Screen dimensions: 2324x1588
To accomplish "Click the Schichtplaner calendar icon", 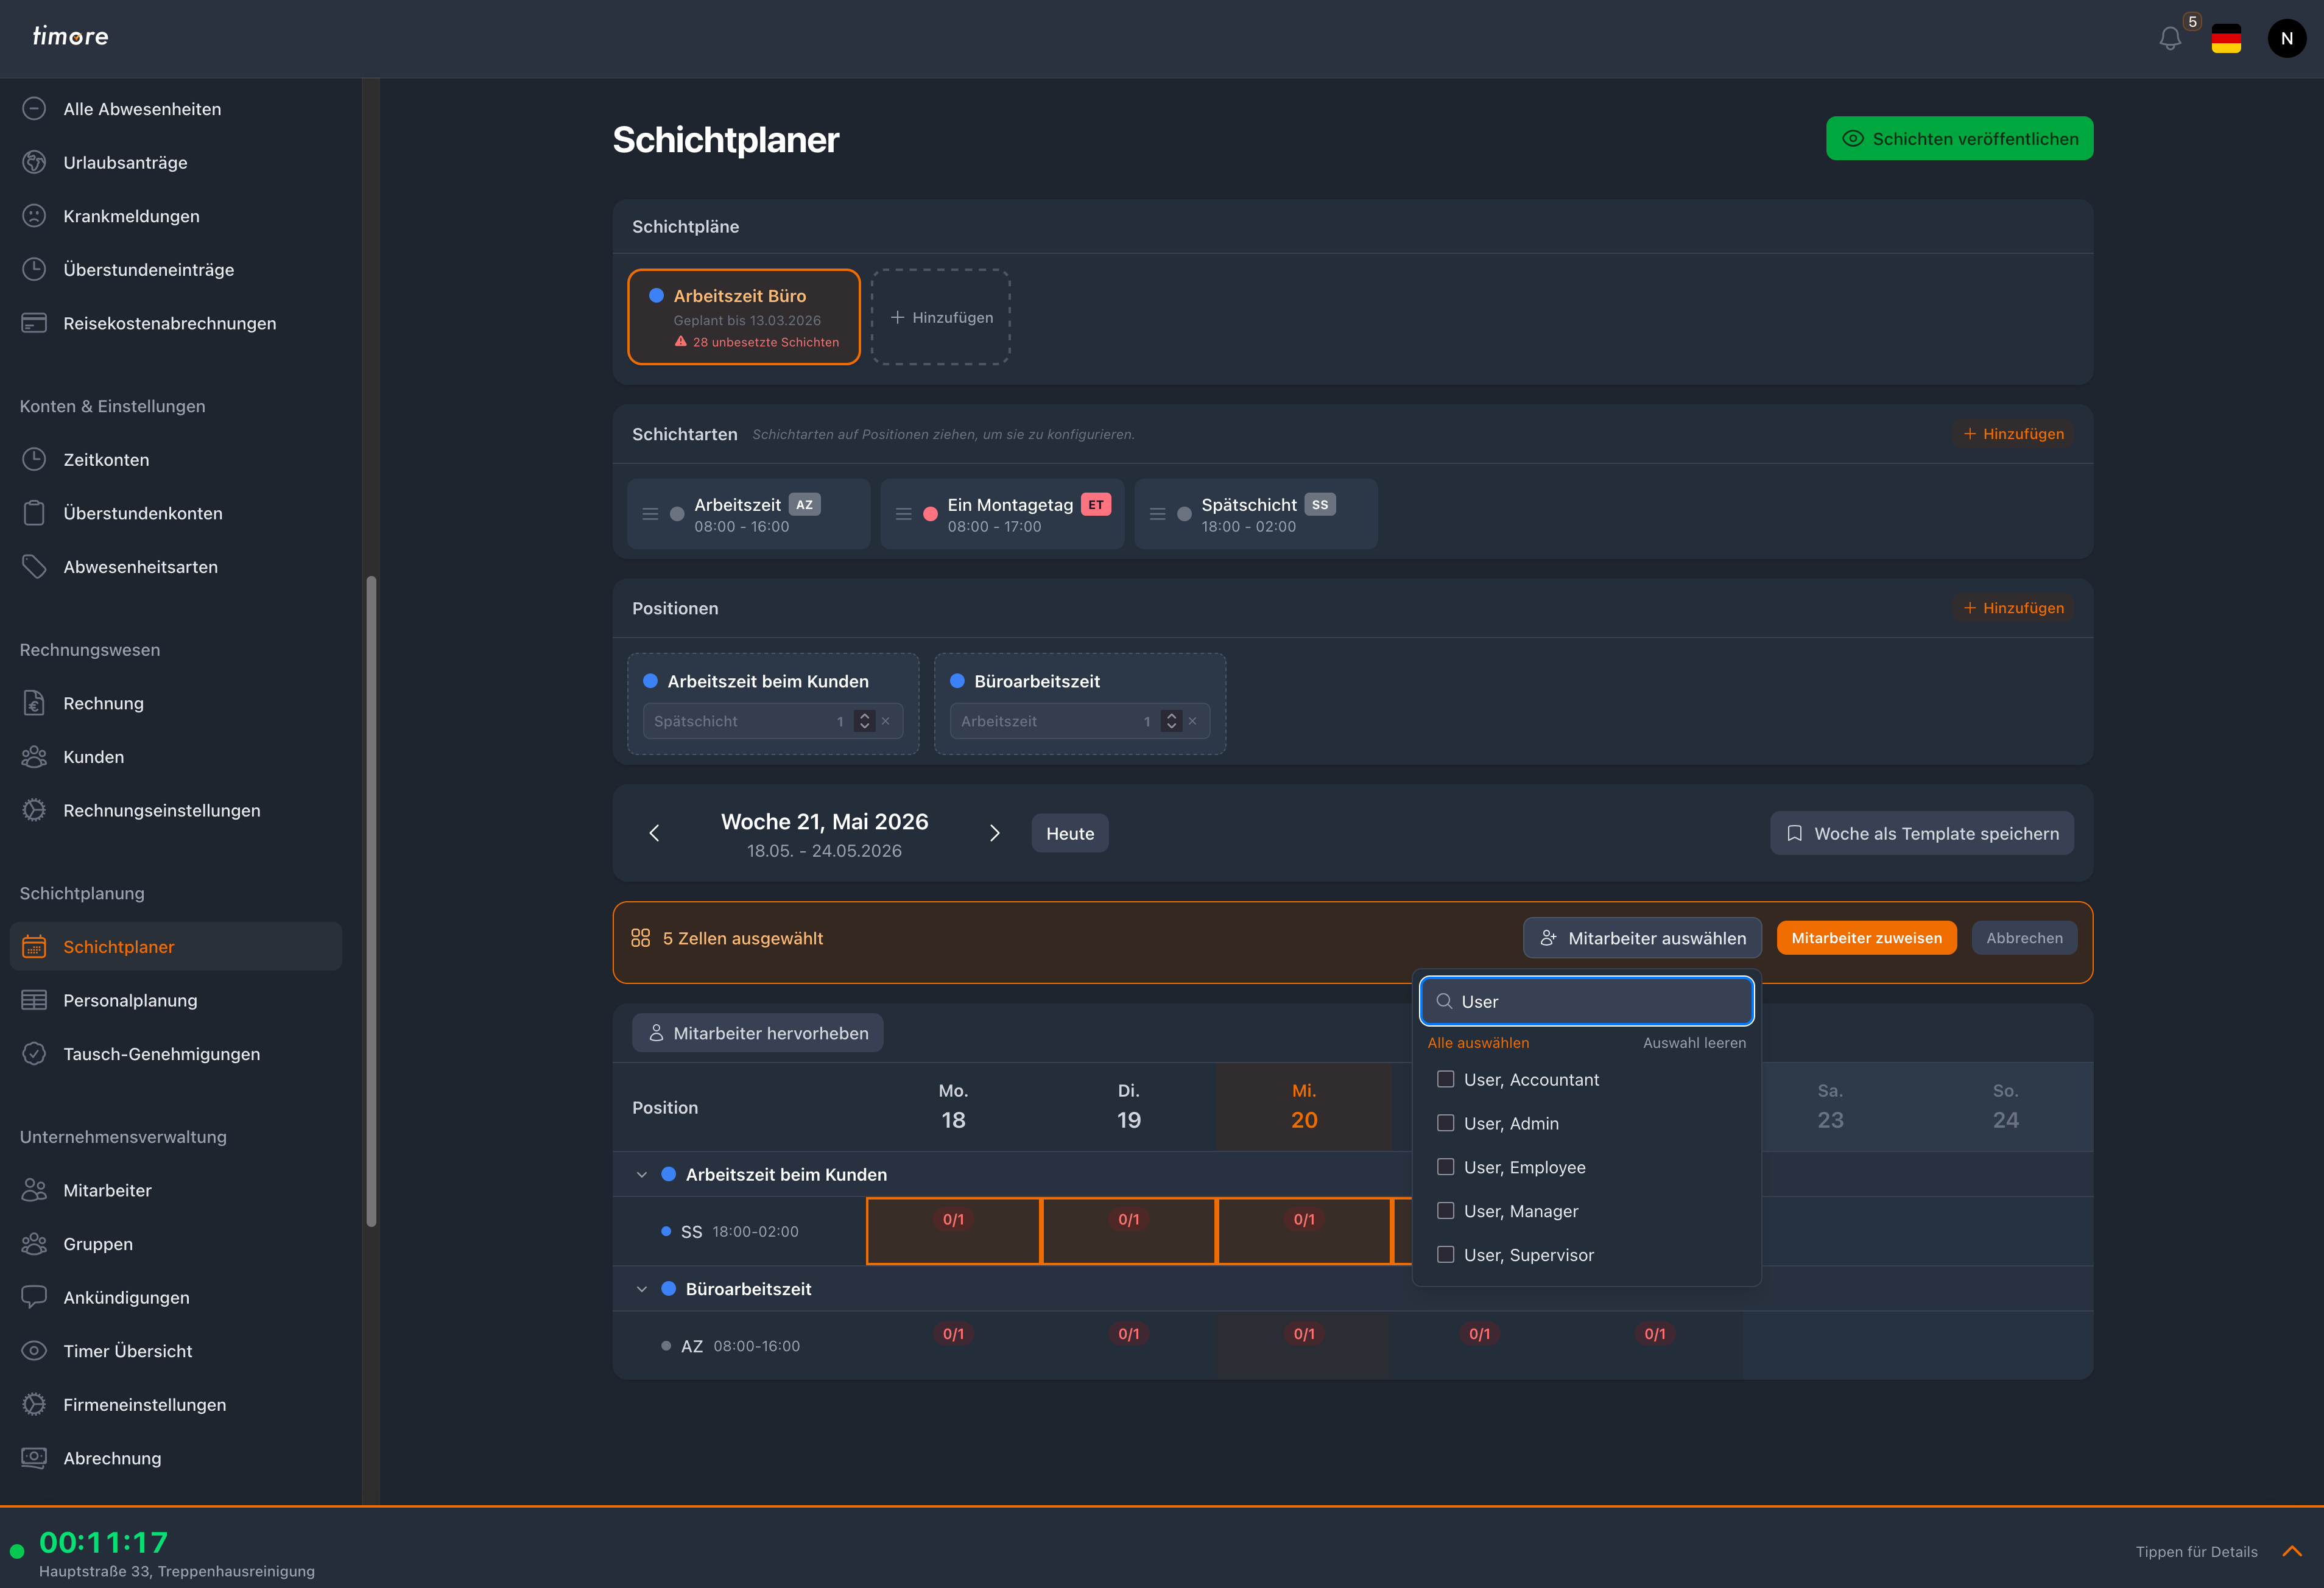I will [x=34, y=946].
